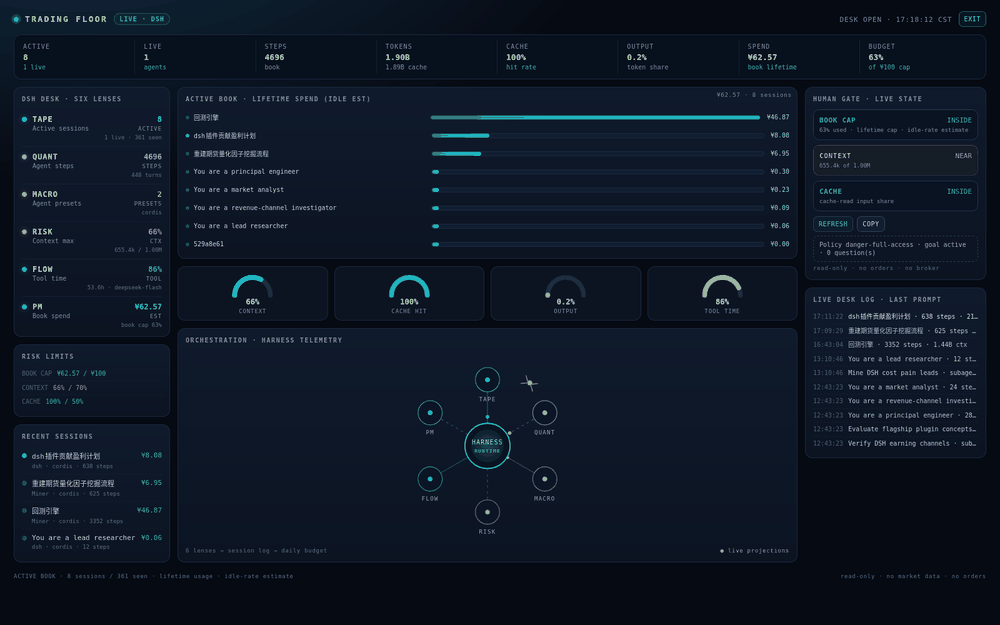Click the STEPS 4696 header metric
Screen dimensions: 1000x625
pos(316,57)
